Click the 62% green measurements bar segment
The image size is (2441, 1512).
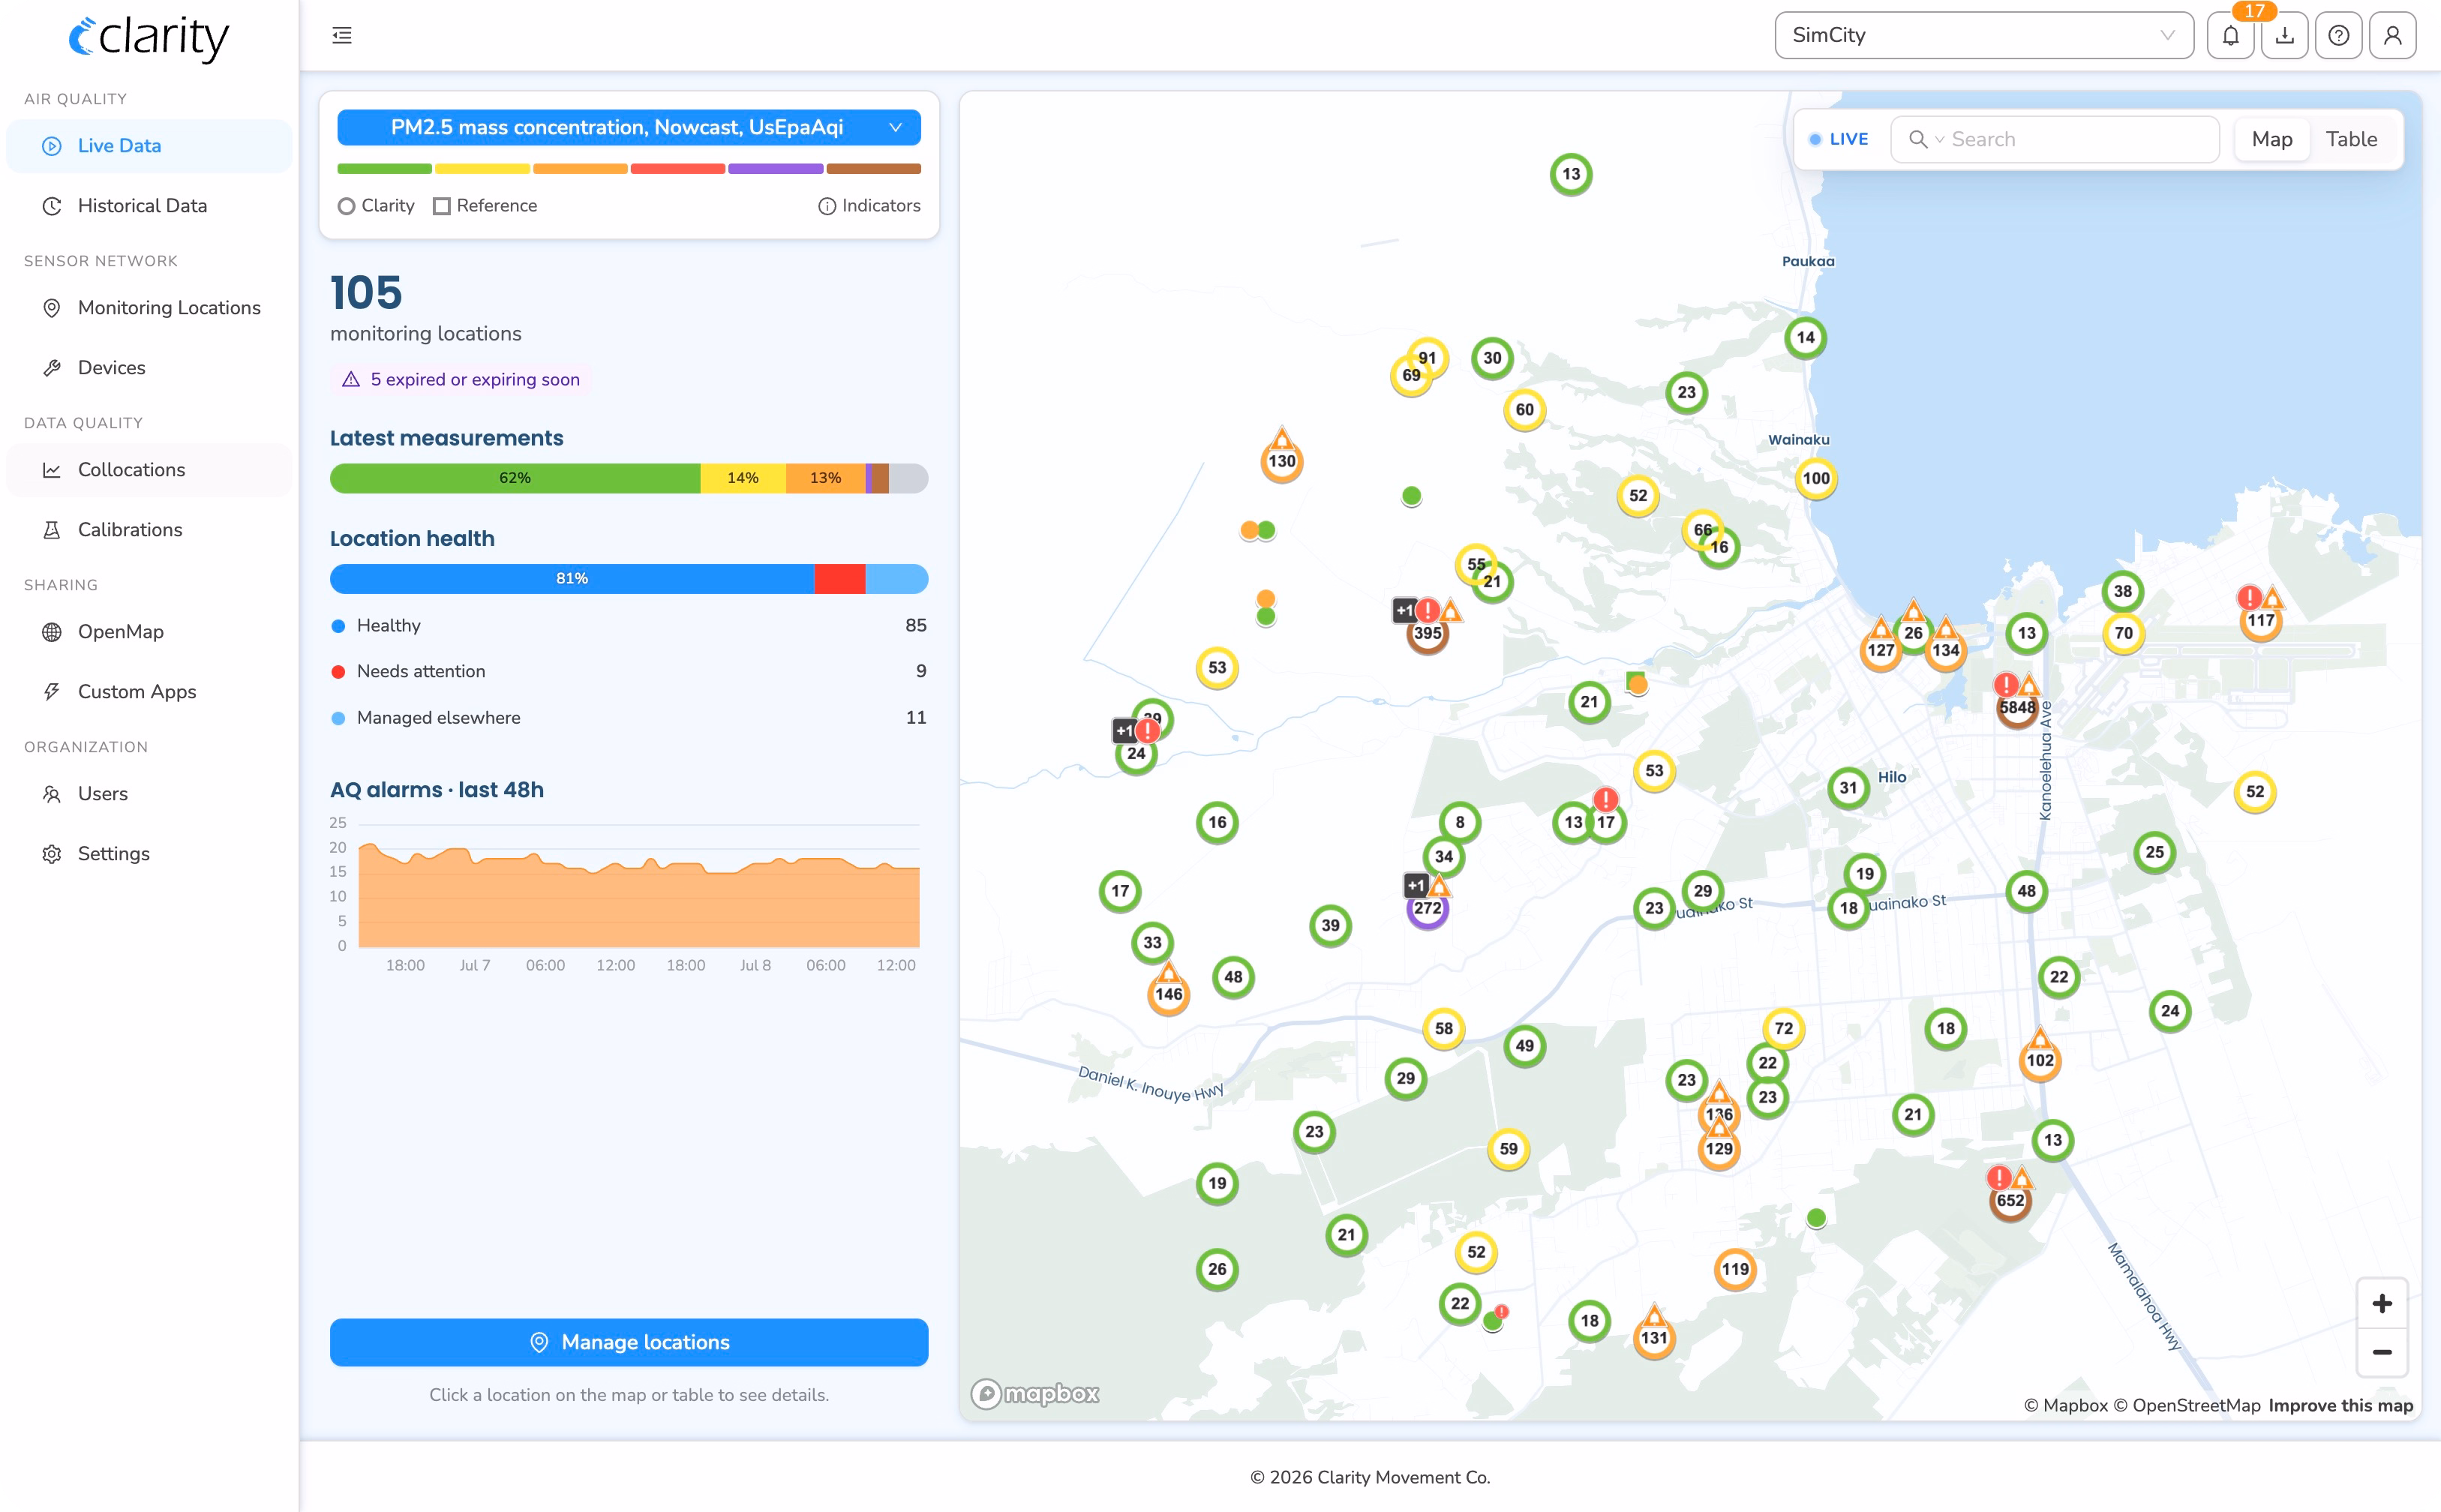pyautogui.click(x=515, y=479)
